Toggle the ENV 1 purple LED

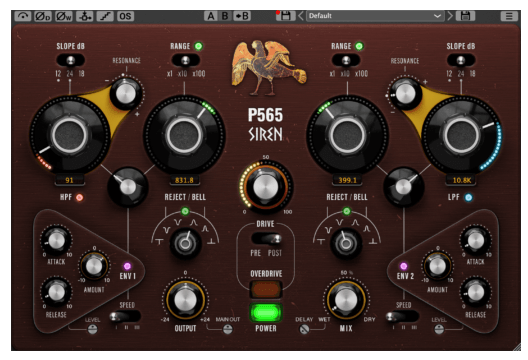click(127, 266)
